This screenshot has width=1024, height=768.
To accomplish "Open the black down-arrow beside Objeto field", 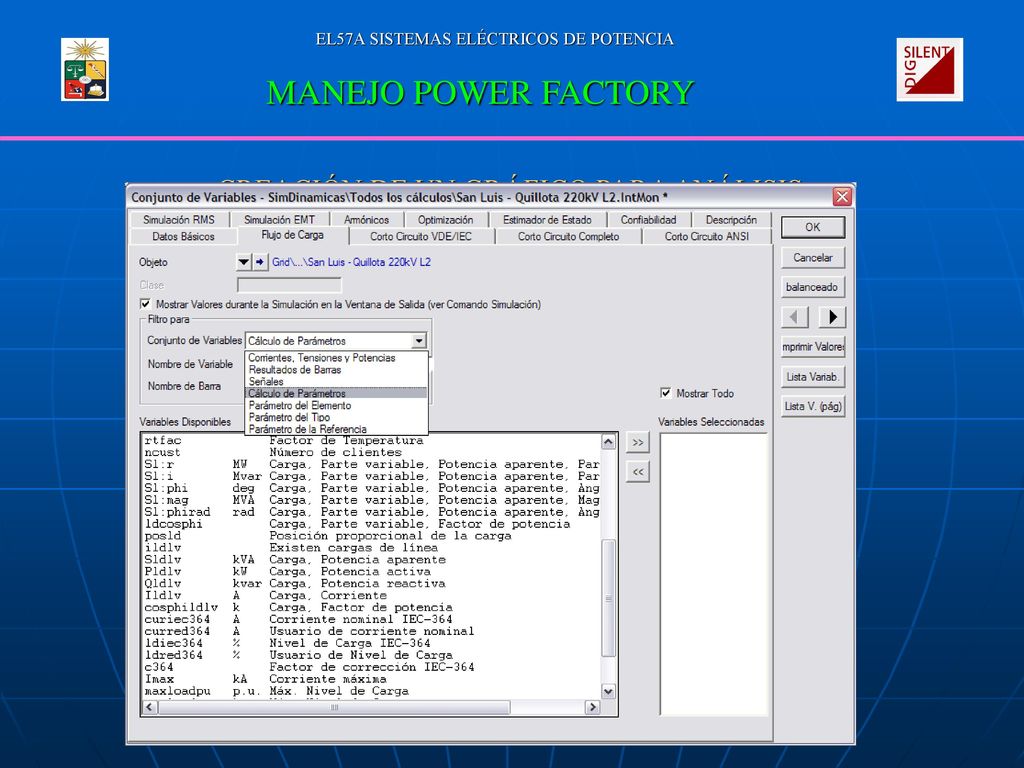I will (243, 262).
